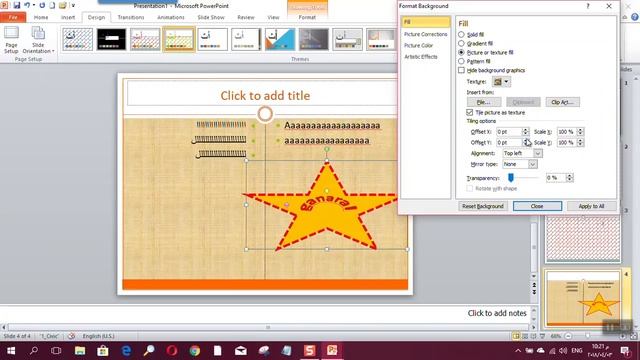Apply the dark gray theme thumbnail

313,39
